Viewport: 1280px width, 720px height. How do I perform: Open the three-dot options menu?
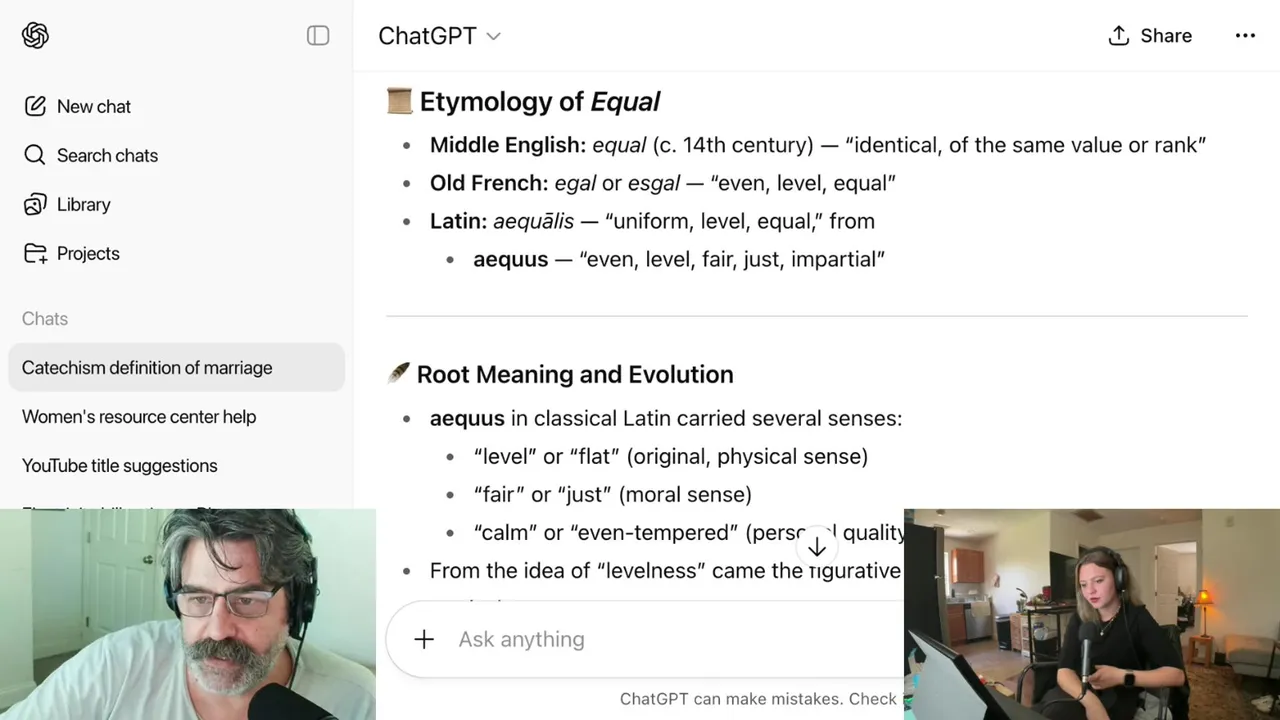coord(1245,35)
